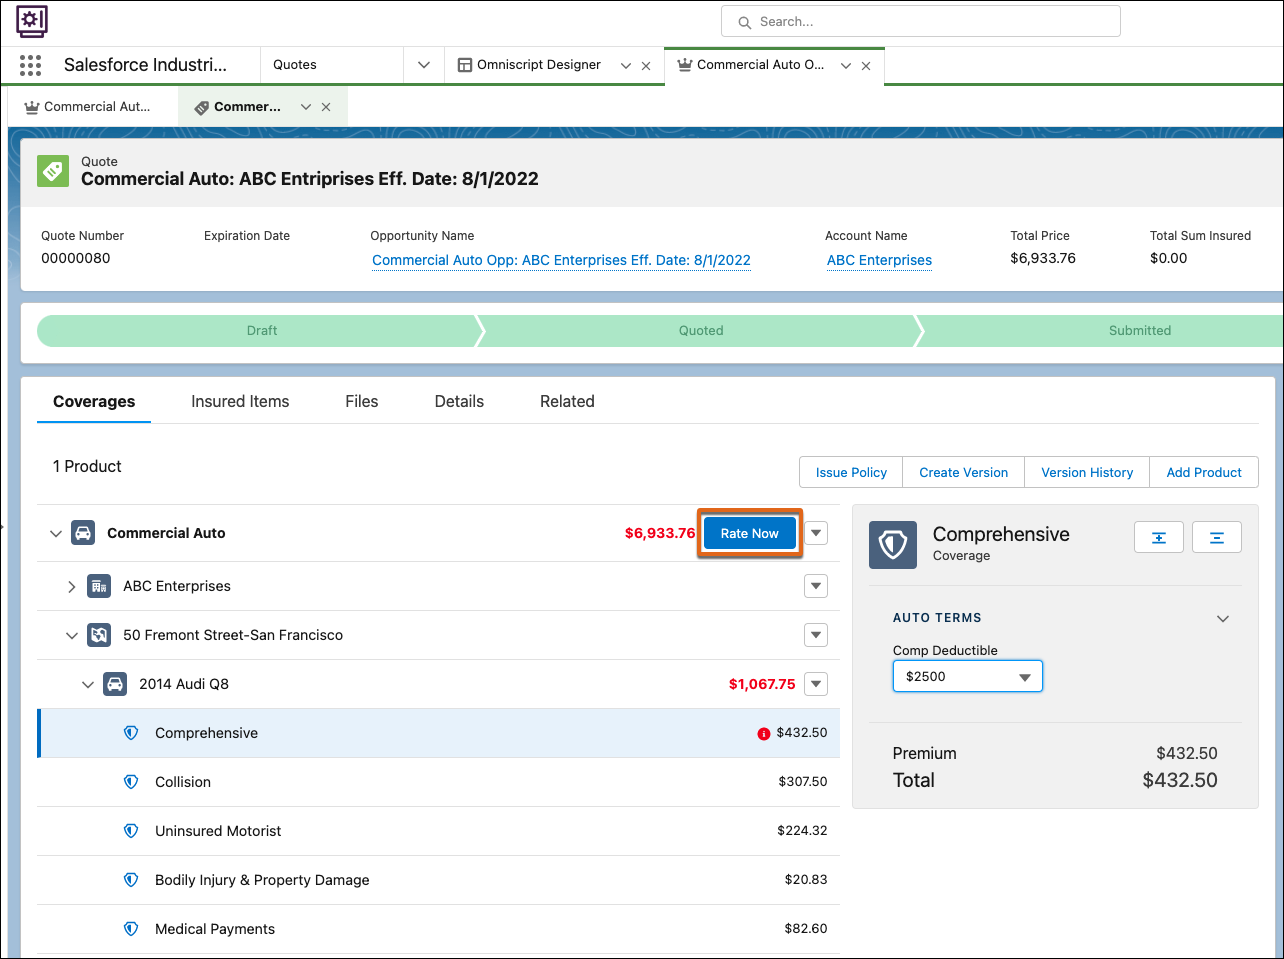1284x959 pixels.
Task: Collapse the Auto Terms section
Action: tap(1222, 619)
